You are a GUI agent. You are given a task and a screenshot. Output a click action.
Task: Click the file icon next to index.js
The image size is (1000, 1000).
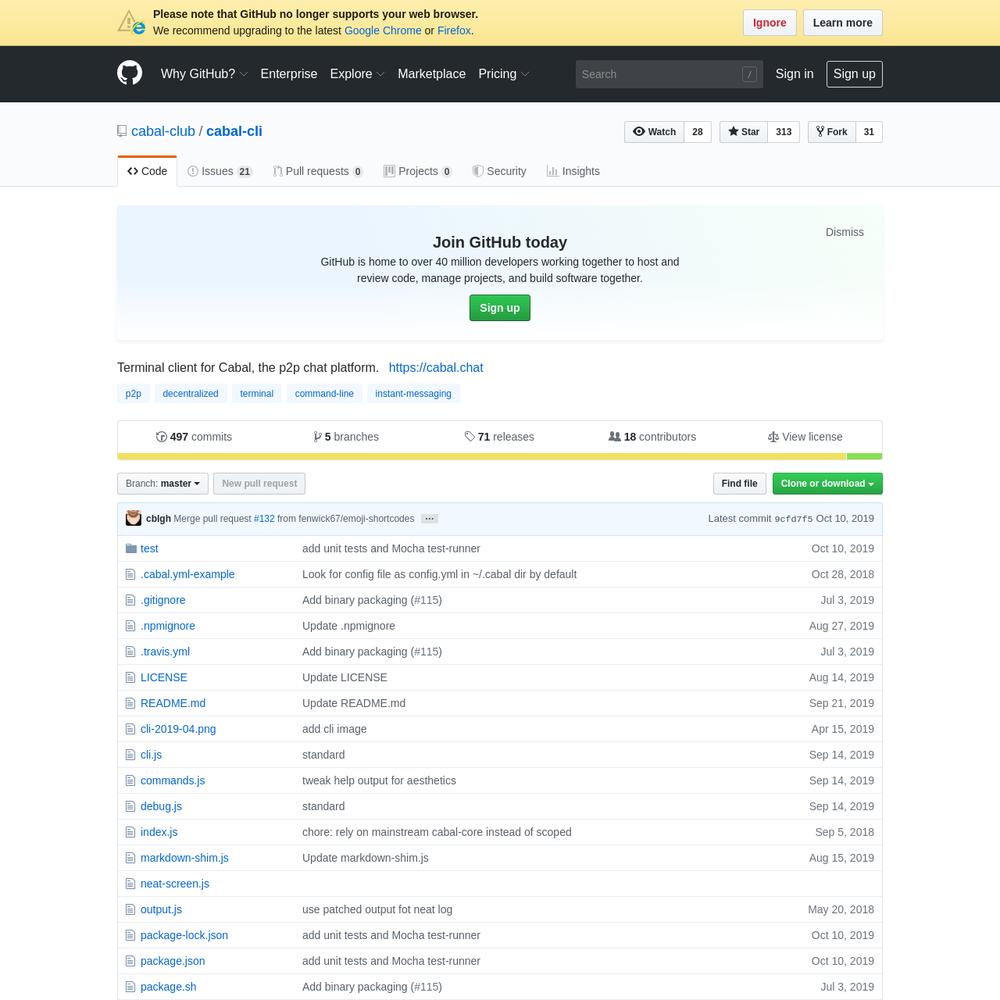(x=131, y=832)
